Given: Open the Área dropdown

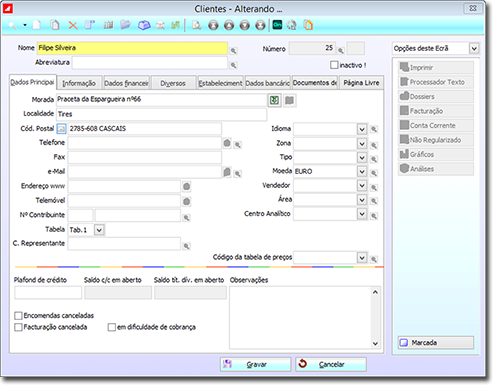Looking at the screenshot, I should pos(362,200).
